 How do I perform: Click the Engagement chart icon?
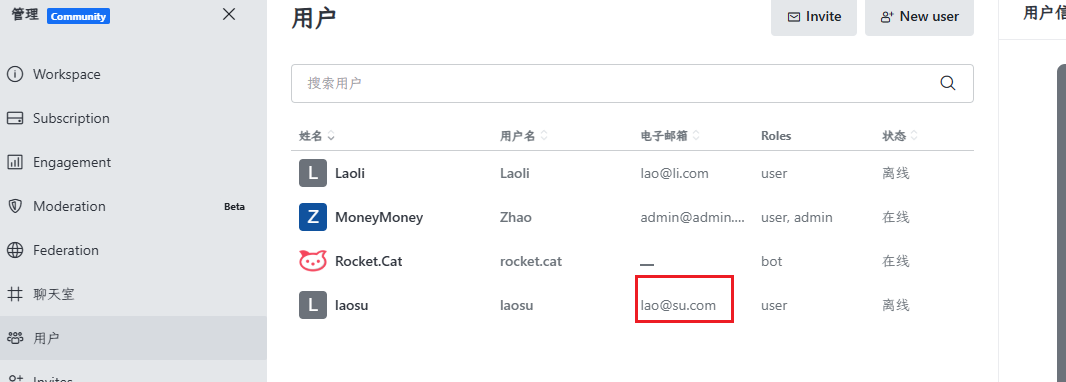click(x=15, y=162)
